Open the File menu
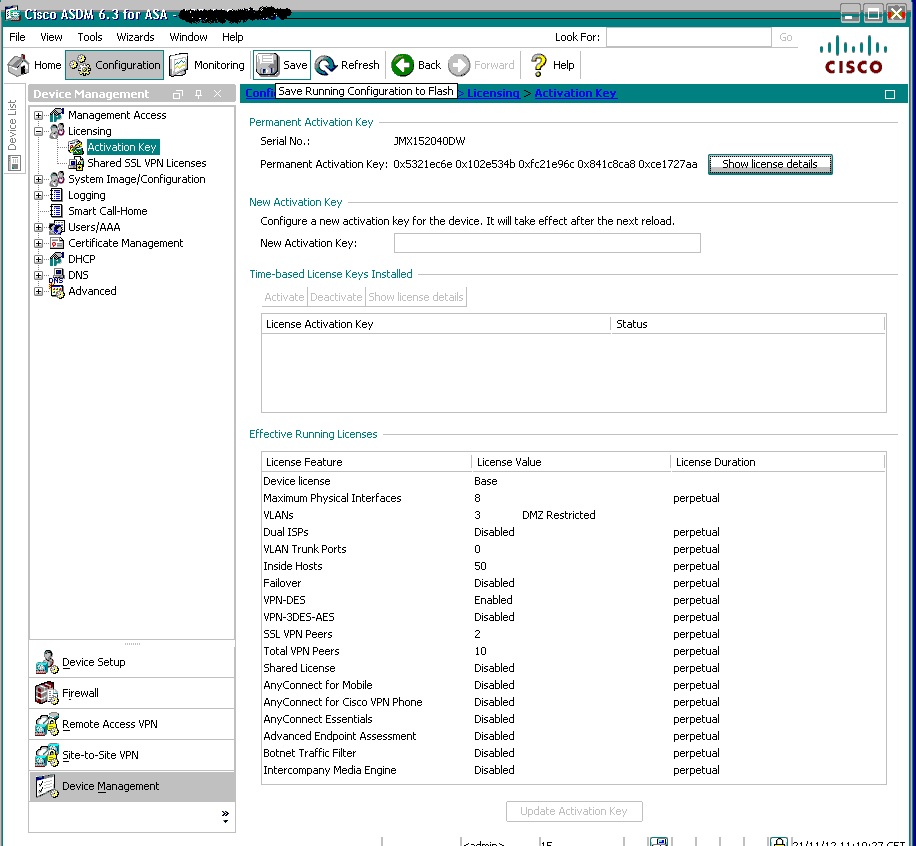The image size is (916, 846). tap(18, 37)
